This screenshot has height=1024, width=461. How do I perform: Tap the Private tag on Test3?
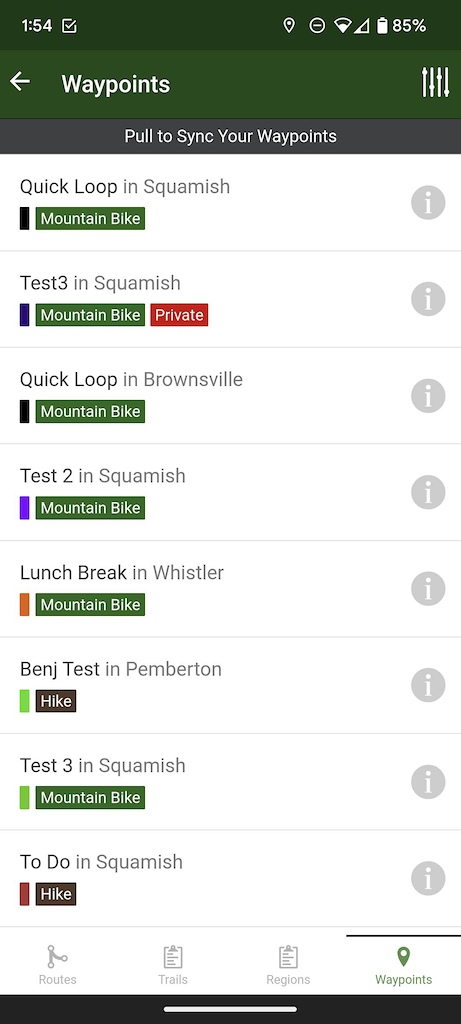tap(180, 315)
